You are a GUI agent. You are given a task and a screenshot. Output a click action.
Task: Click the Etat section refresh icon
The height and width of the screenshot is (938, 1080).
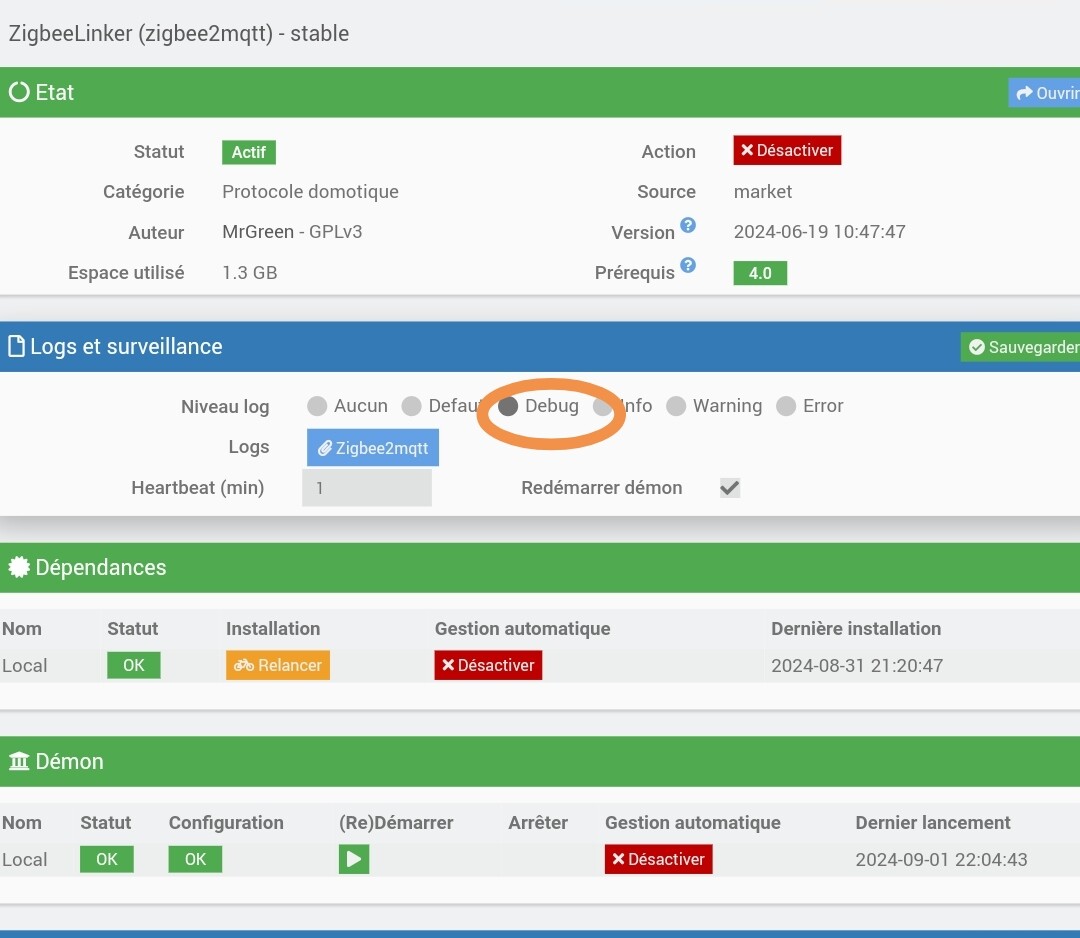click(19, 92)
